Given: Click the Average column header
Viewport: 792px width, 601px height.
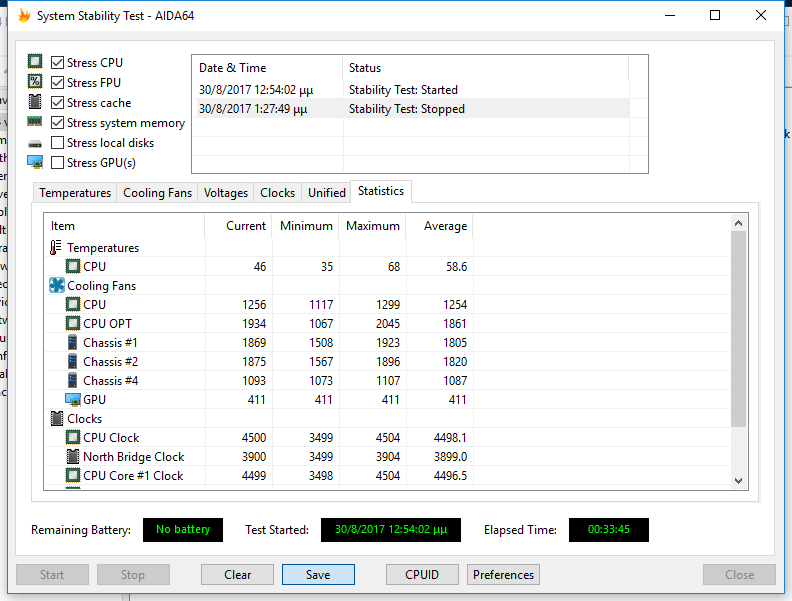Looking at the screenshot, I should (439, 226).
